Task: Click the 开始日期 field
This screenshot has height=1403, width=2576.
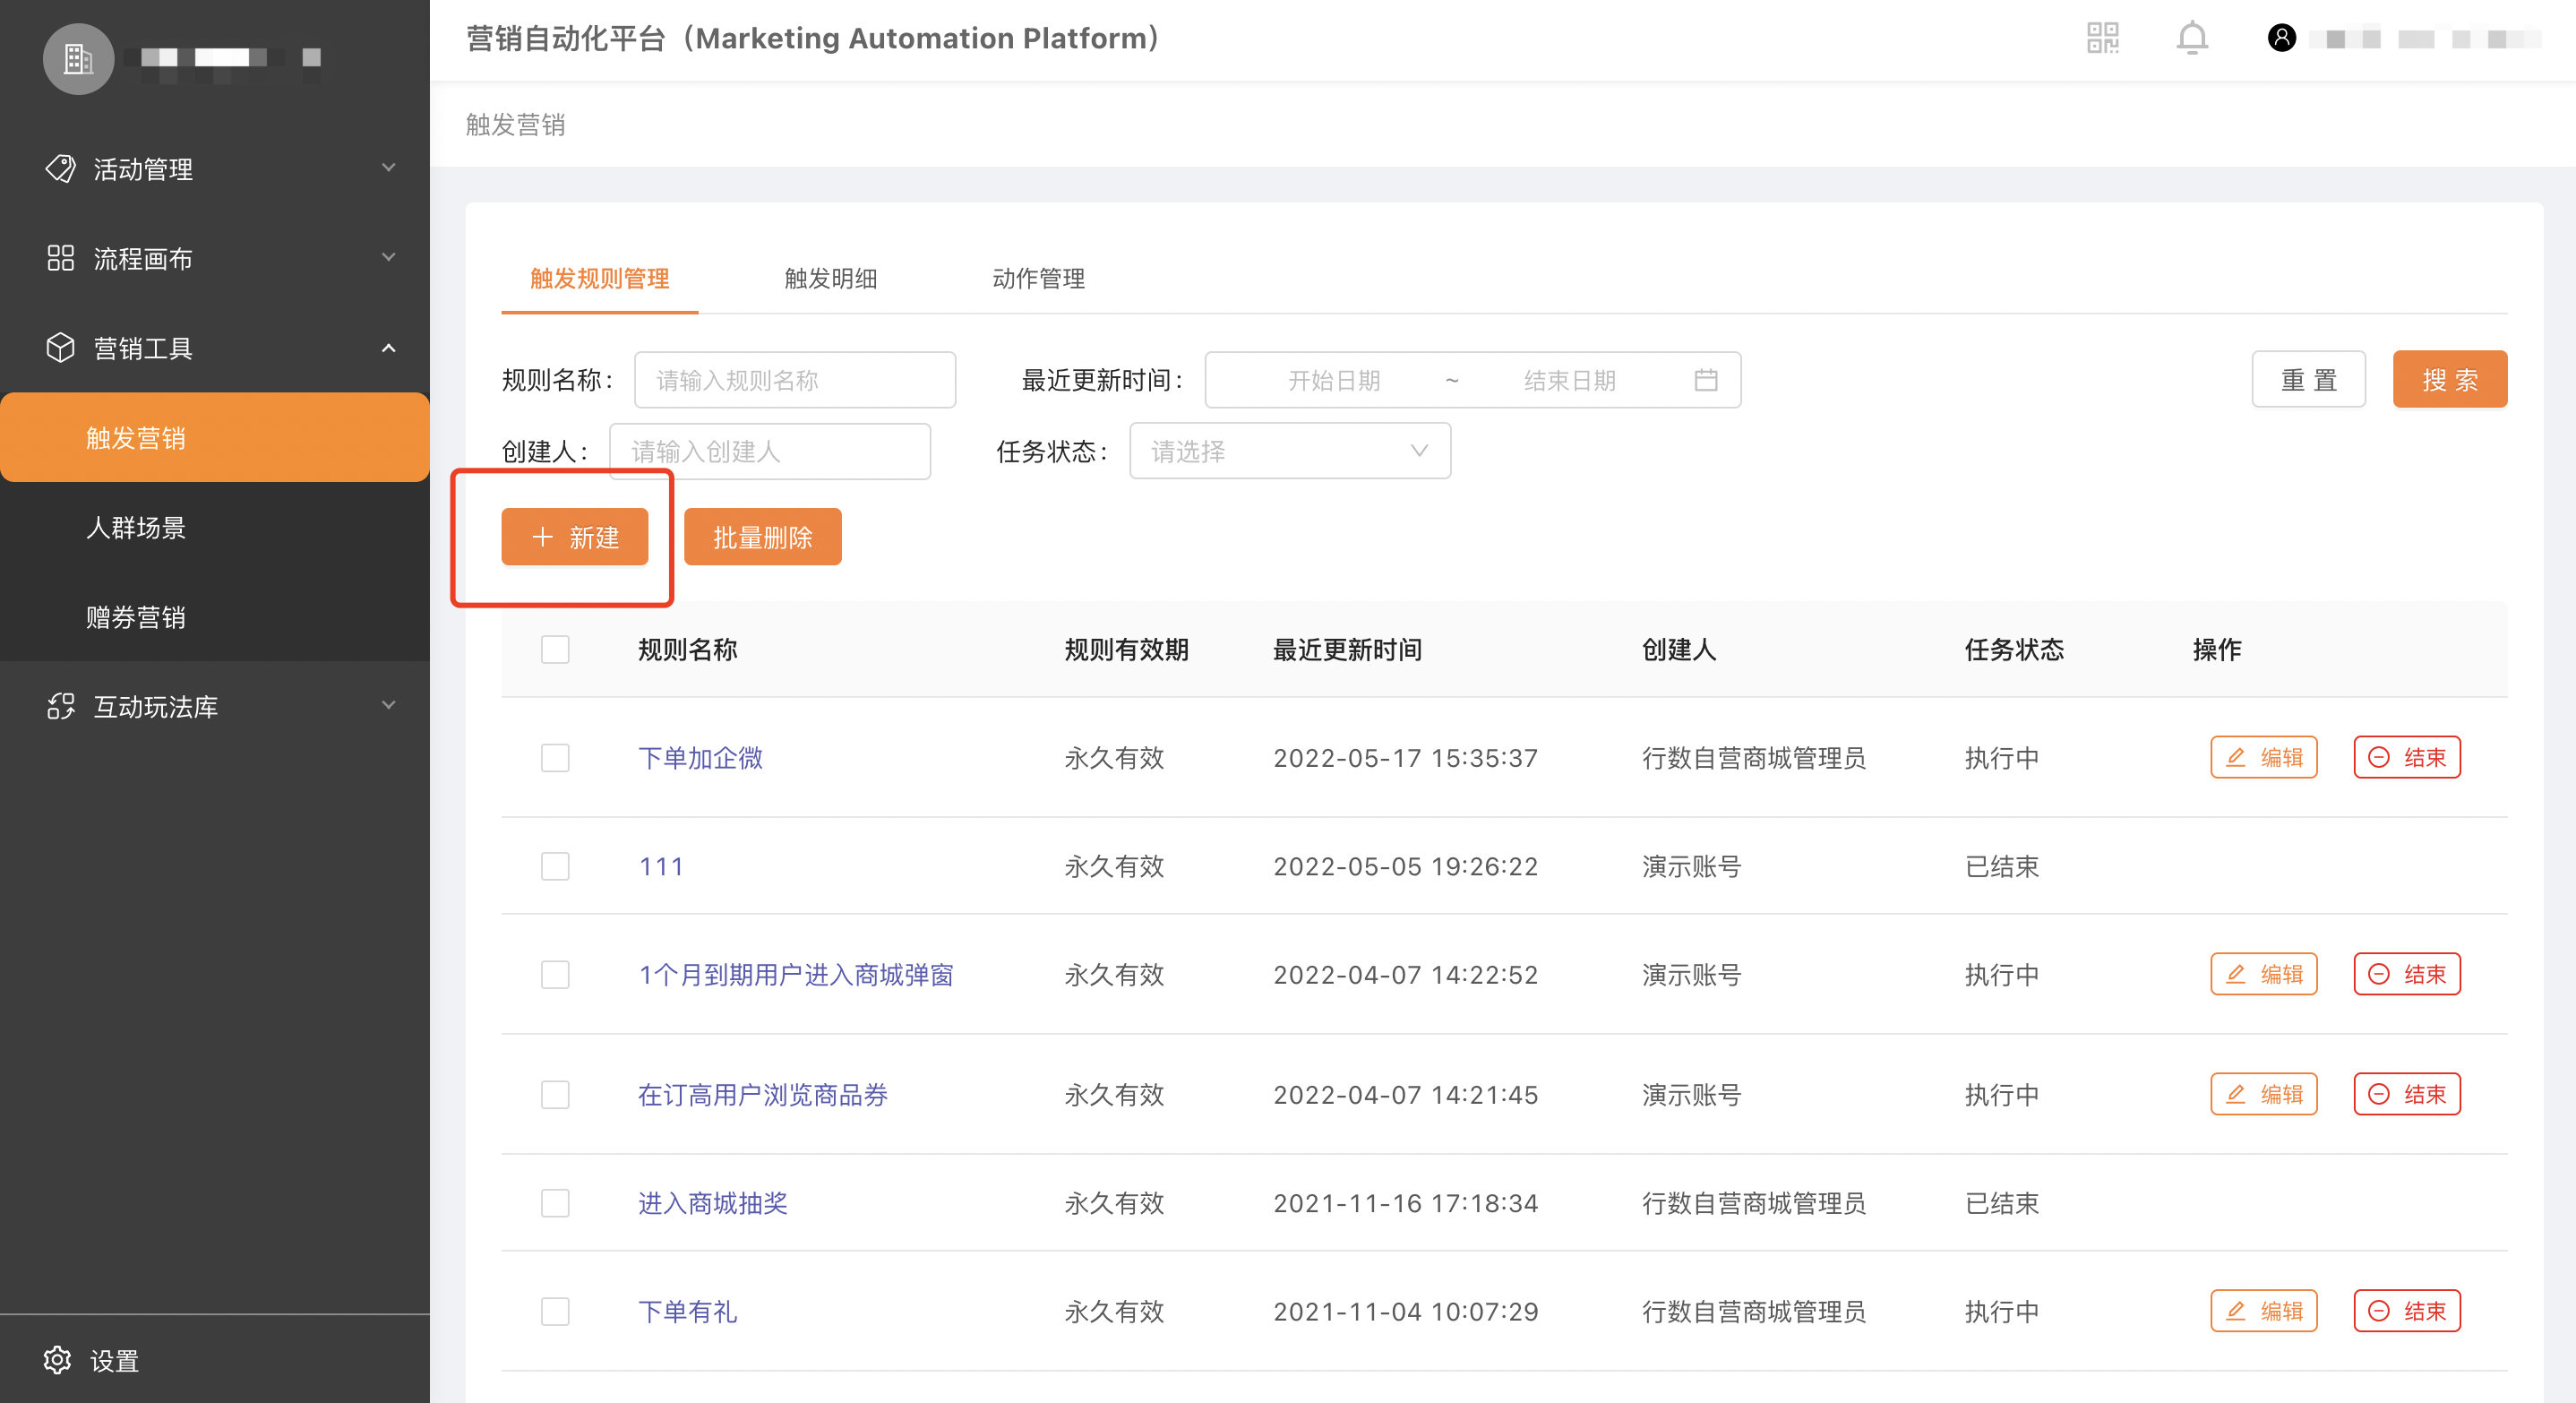Action: pos(1333,380)
